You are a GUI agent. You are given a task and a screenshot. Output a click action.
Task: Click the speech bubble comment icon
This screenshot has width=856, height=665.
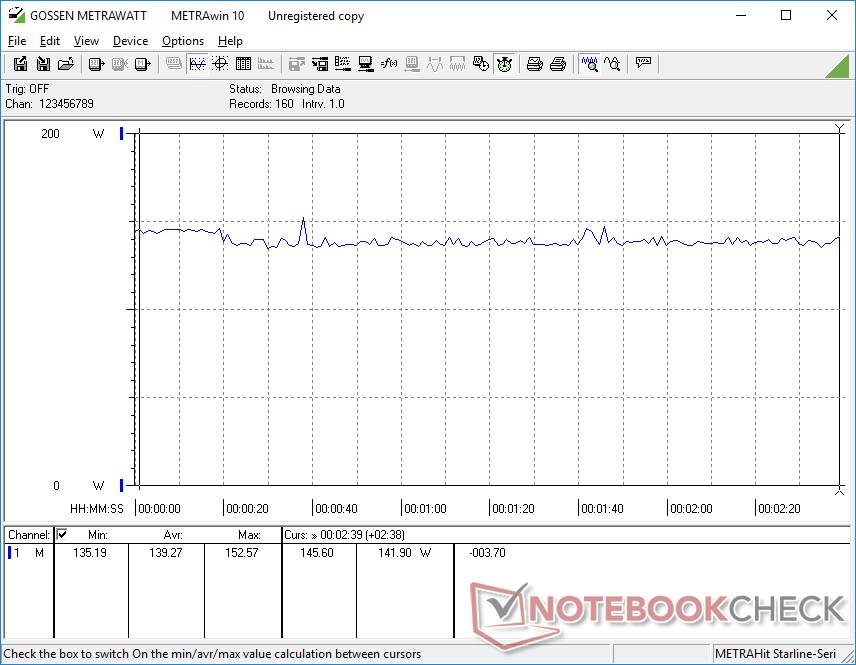[643, 63]
